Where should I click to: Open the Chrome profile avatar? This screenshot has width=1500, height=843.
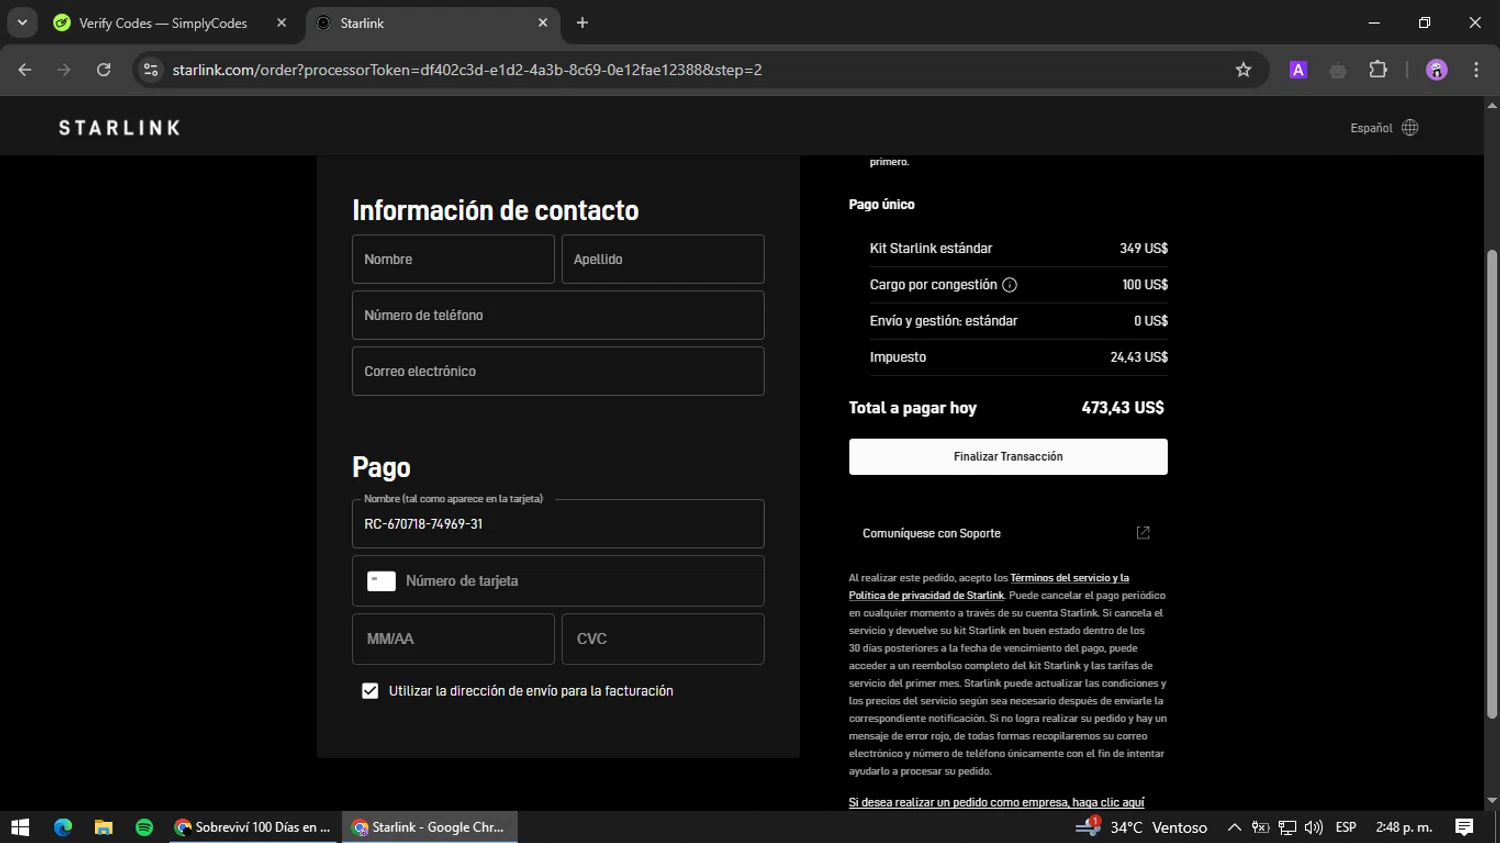tap(1437, 70)
